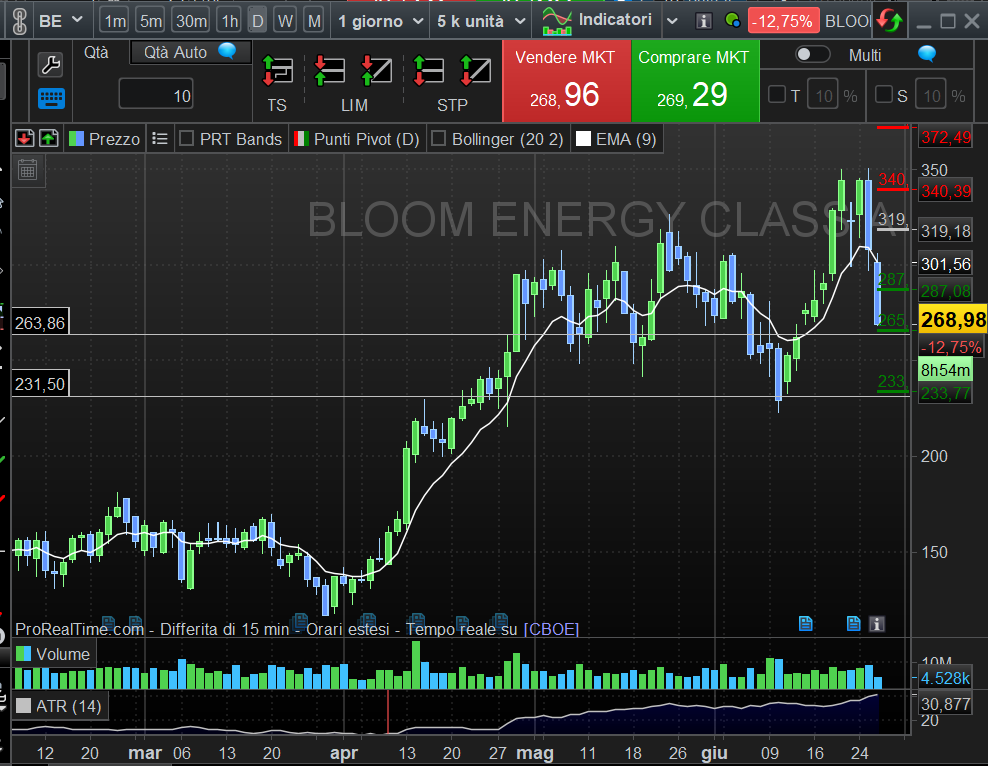This screenshot has height=766, width=988.
Task: Enable the T target checkbox
Action: [777, 94]
